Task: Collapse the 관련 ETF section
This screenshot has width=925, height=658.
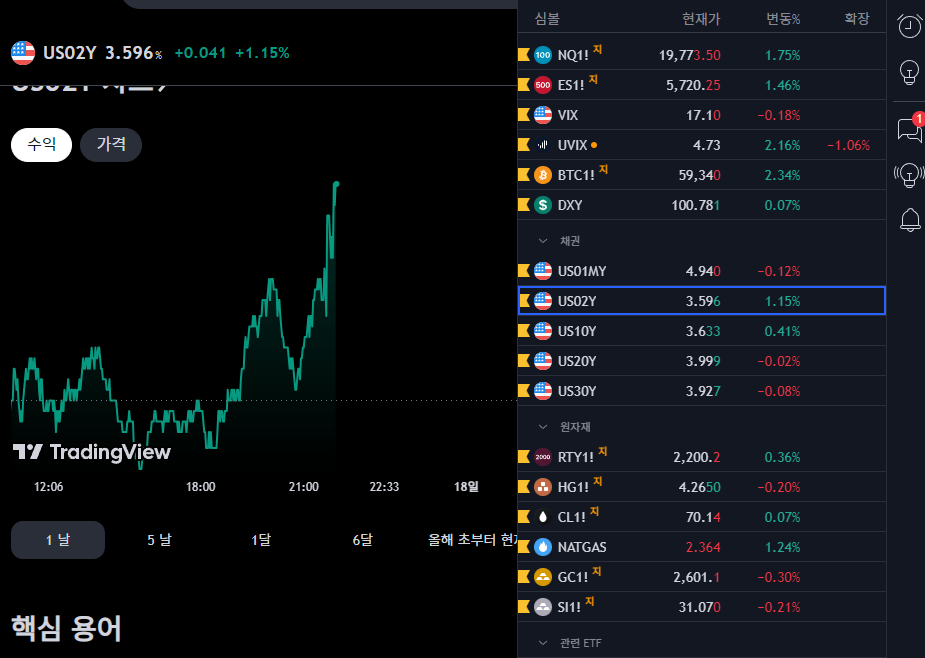Action: click(x=544, y=642)
